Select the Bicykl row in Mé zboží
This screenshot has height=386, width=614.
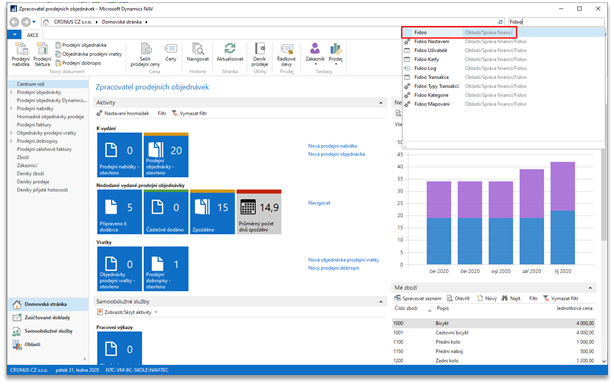(x=493, y=323)
